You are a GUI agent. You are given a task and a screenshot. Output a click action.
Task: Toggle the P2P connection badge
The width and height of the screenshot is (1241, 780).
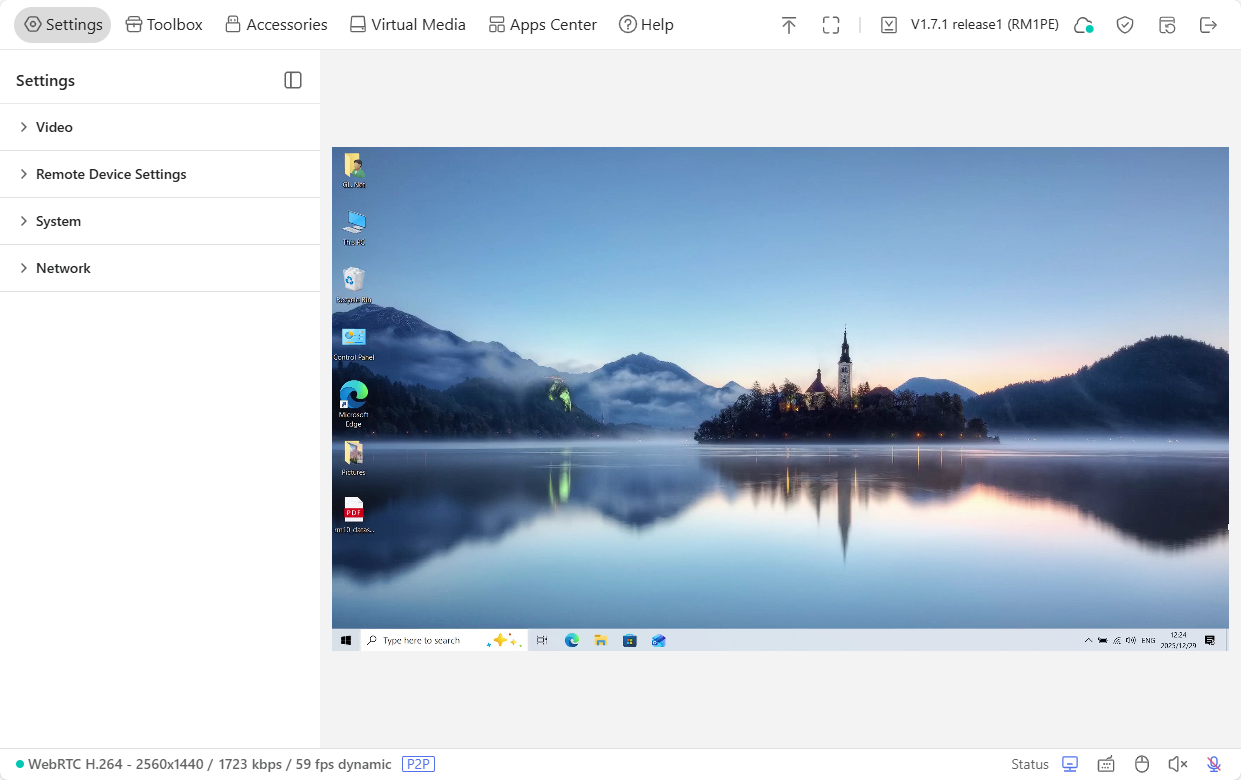click(x=418, y=764)
